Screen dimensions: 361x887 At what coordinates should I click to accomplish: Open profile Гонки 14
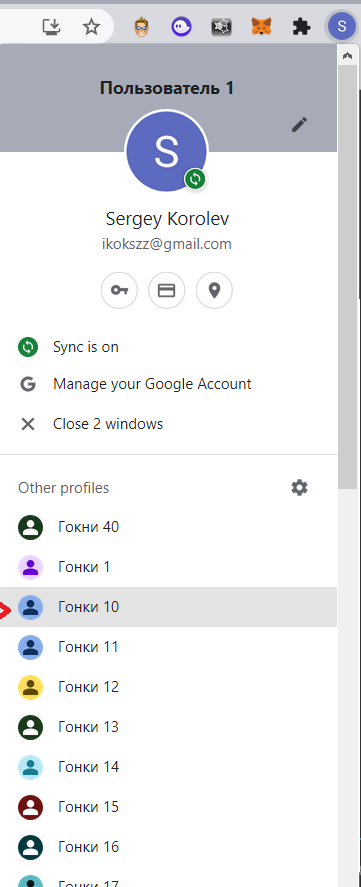(x=168, y=767)
